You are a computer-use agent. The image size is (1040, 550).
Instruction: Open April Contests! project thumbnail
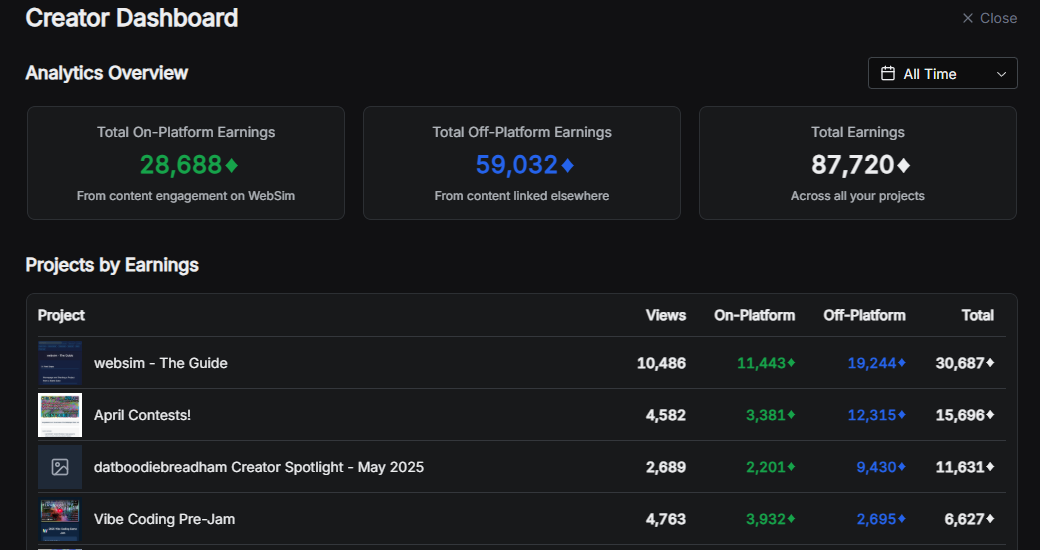click(x=60, y=415)
